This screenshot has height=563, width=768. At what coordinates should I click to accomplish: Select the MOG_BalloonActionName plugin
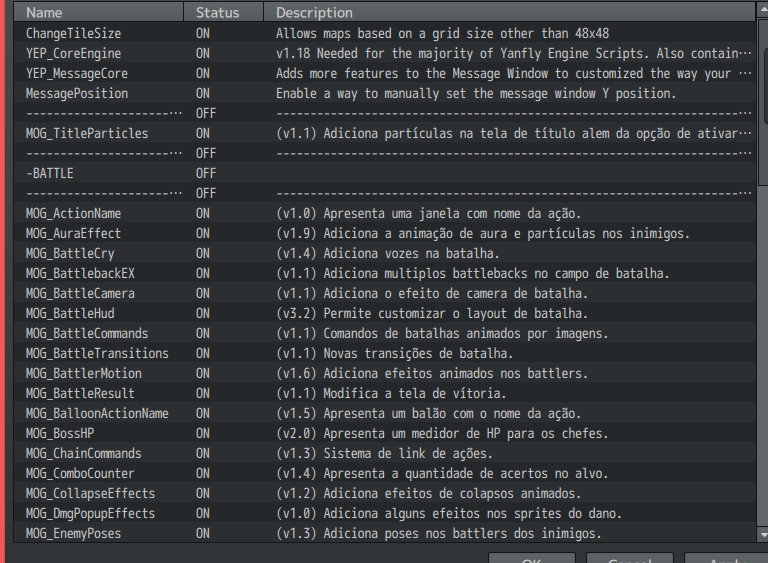coord(384,414)
